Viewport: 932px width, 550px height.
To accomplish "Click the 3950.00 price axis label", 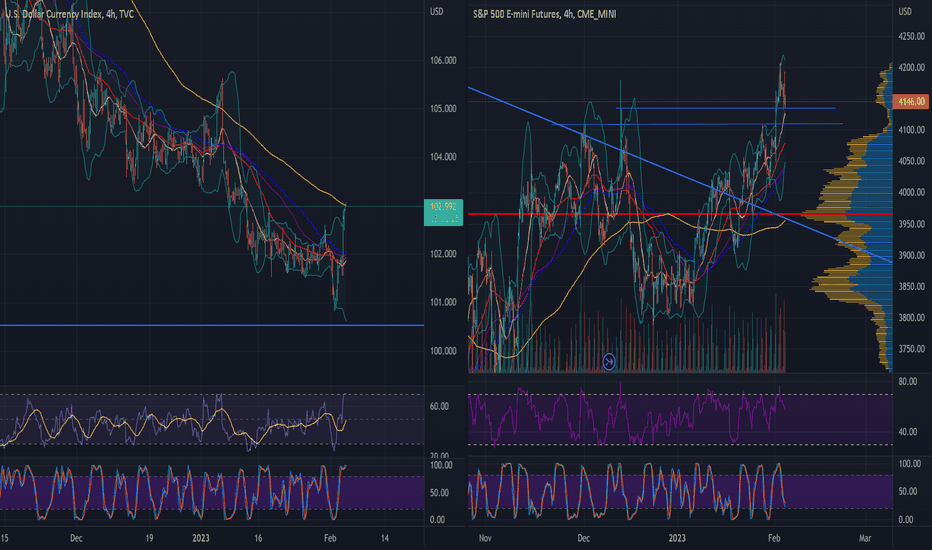I will [x=912, y=224].
